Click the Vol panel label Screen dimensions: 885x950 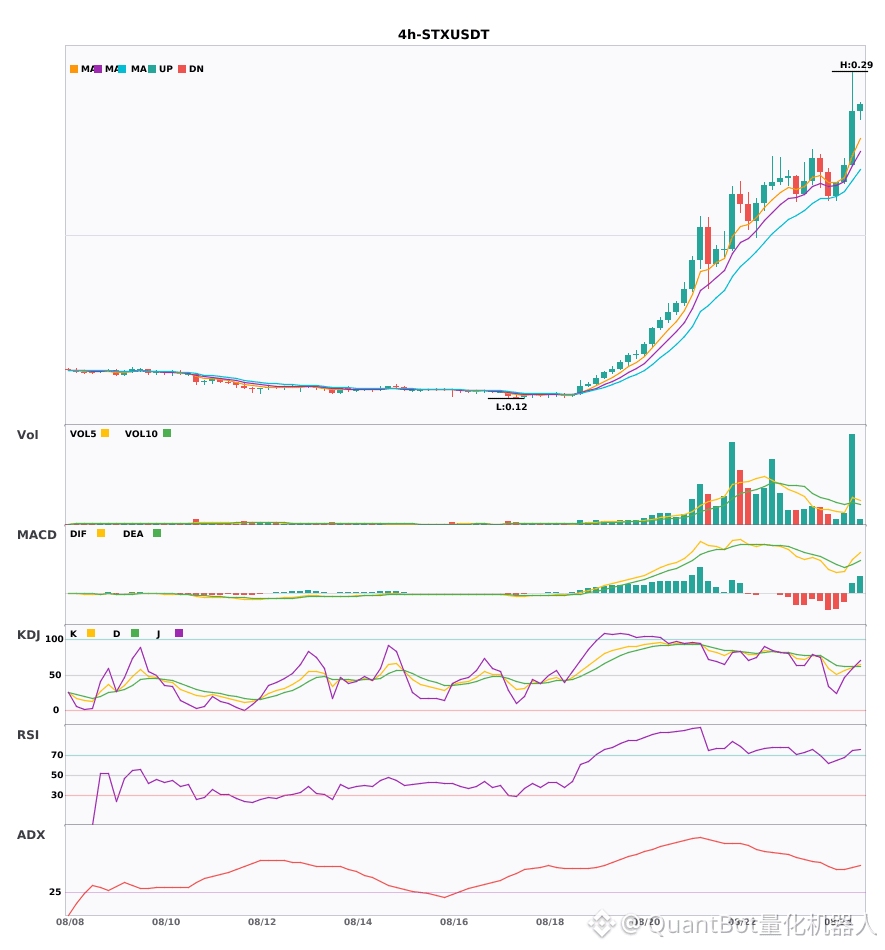click(x=27, y=435)
